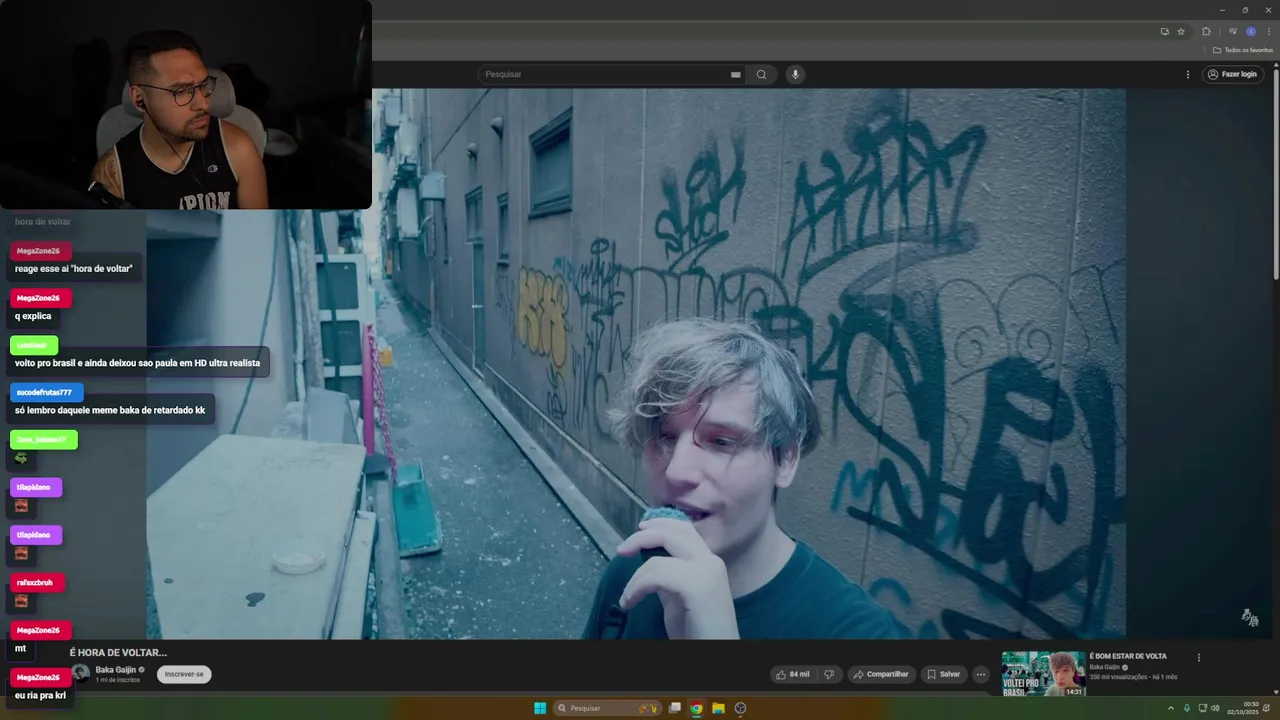Screen dimensions: 1280x720
Task: Open Task View on the taskbar
Action: [x=675, y=708]
